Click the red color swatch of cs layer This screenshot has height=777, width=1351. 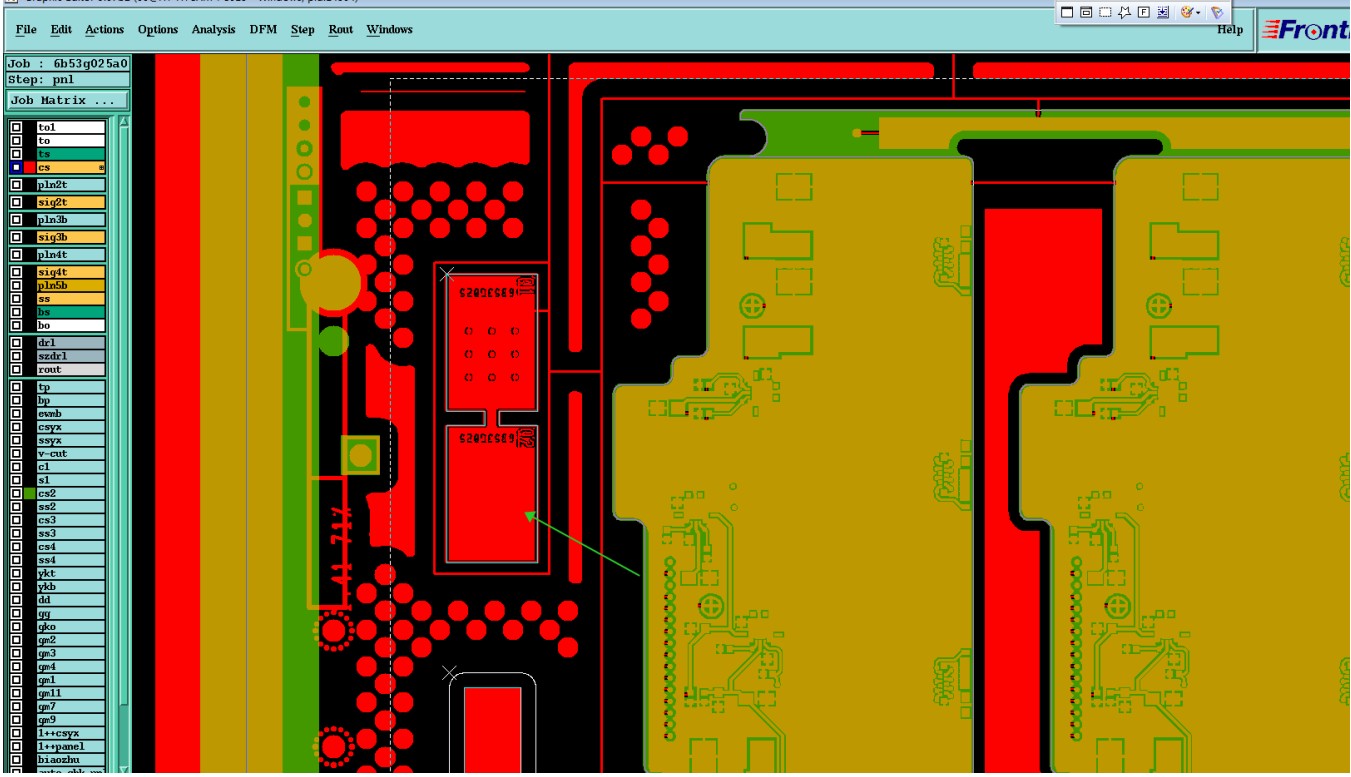[30, 168]
